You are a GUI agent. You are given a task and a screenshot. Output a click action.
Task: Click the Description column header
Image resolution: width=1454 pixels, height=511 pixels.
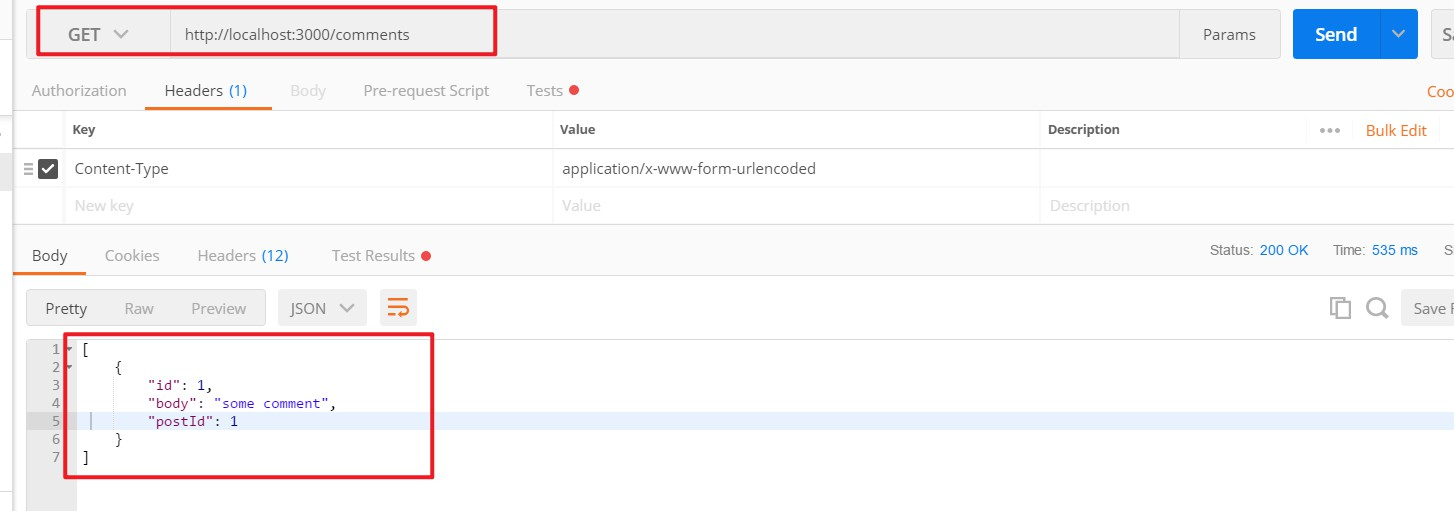point(1083,130)
